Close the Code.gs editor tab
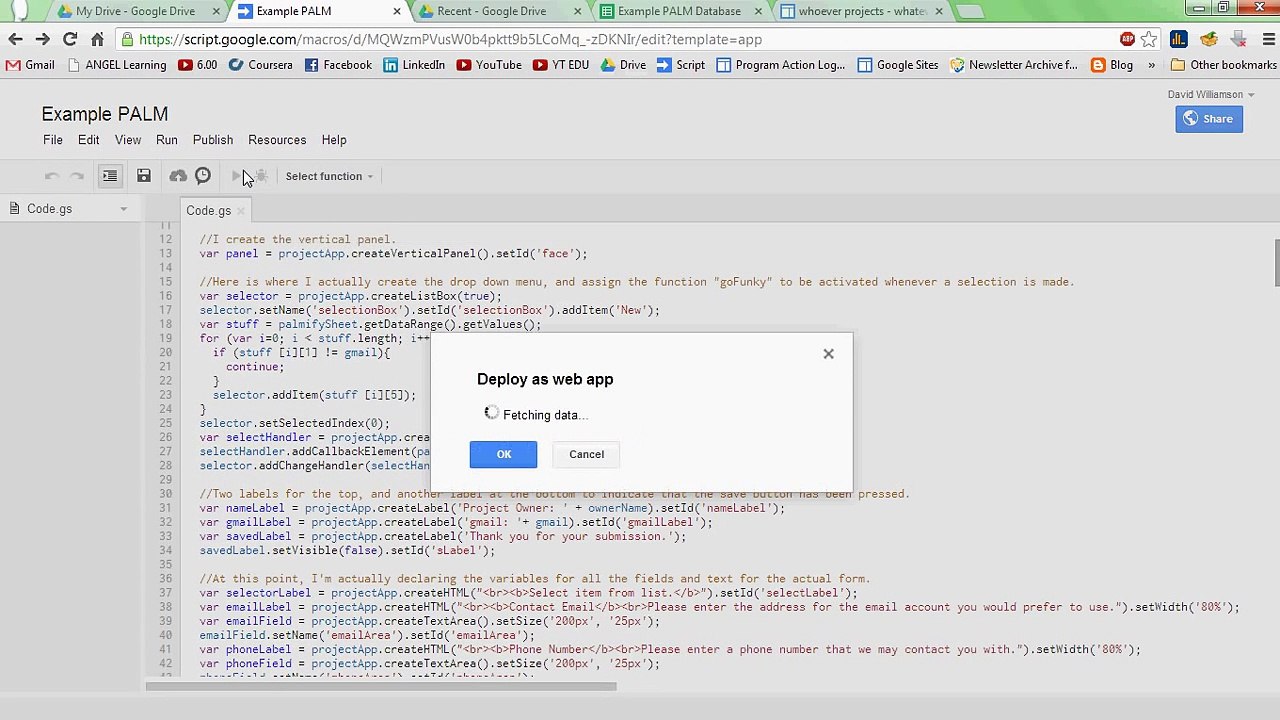 (241, 211)
